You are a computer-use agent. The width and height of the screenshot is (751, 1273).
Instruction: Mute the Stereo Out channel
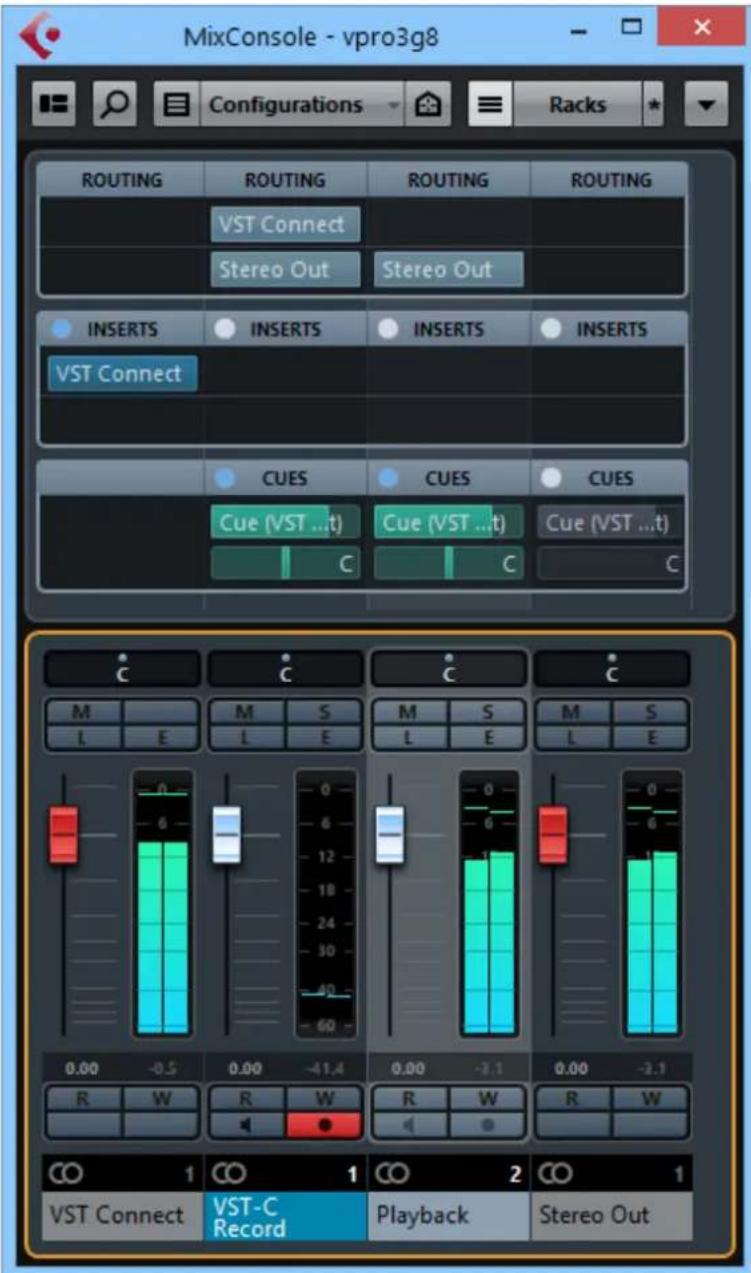(572, 712)
